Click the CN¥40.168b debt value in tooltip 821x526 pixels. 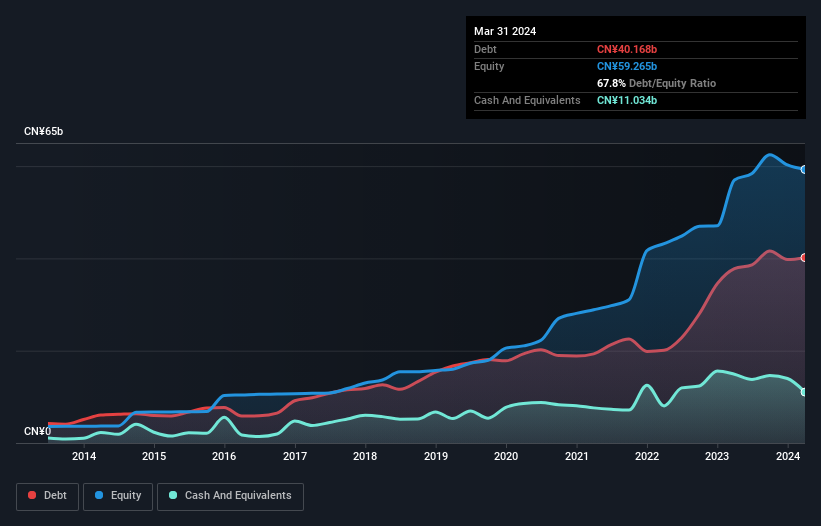[x=627, y=49]
